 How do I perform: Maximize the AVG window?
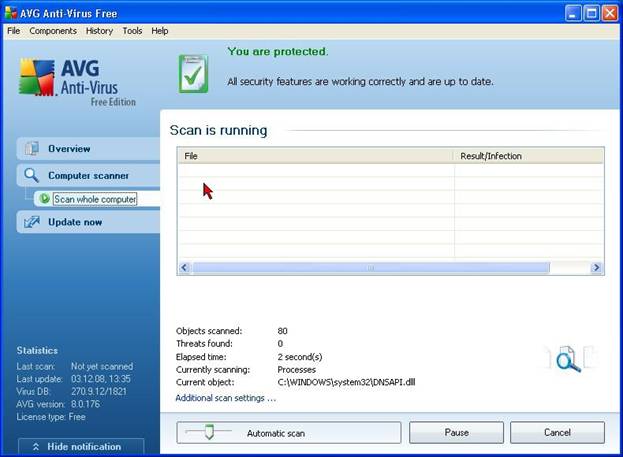(x=592, y=14)
